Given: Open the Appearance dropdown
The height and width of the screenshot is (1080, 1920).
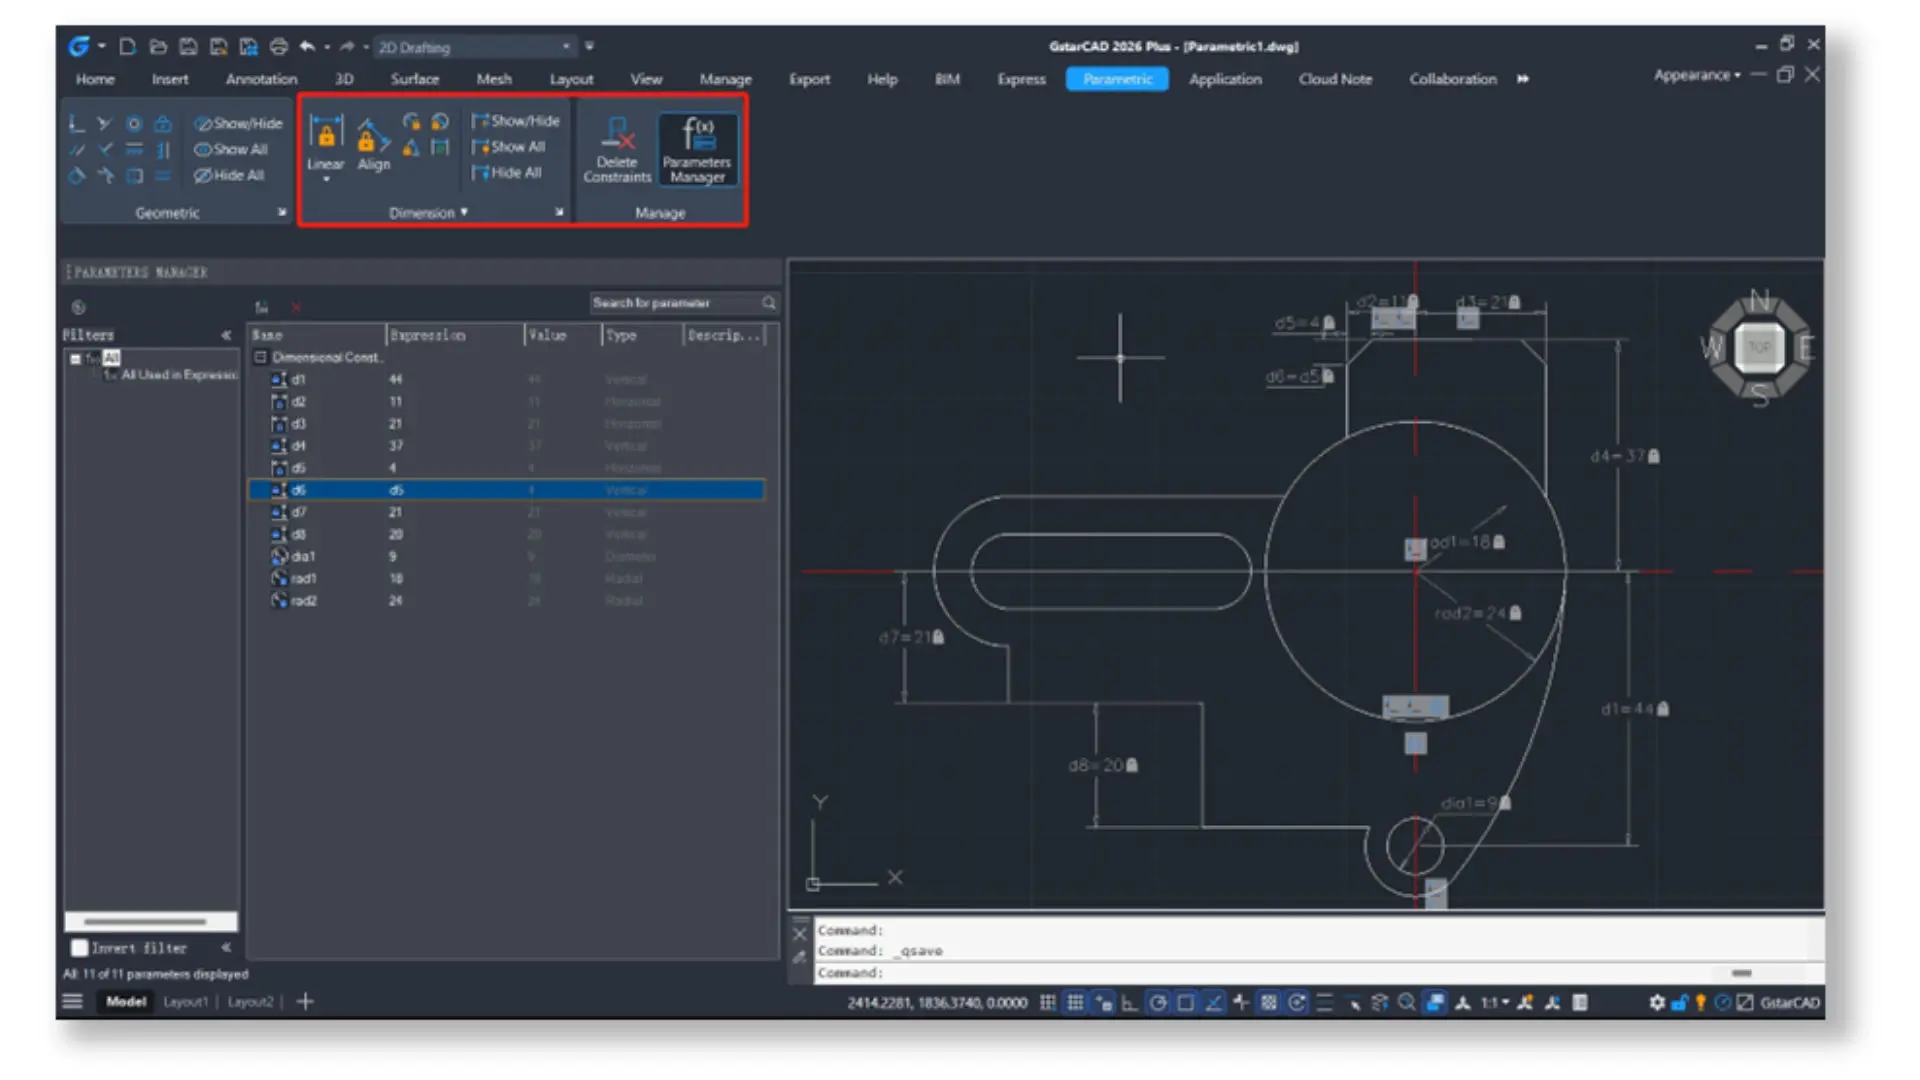Looking at the screenshot, I should [x=1696, y=75].
